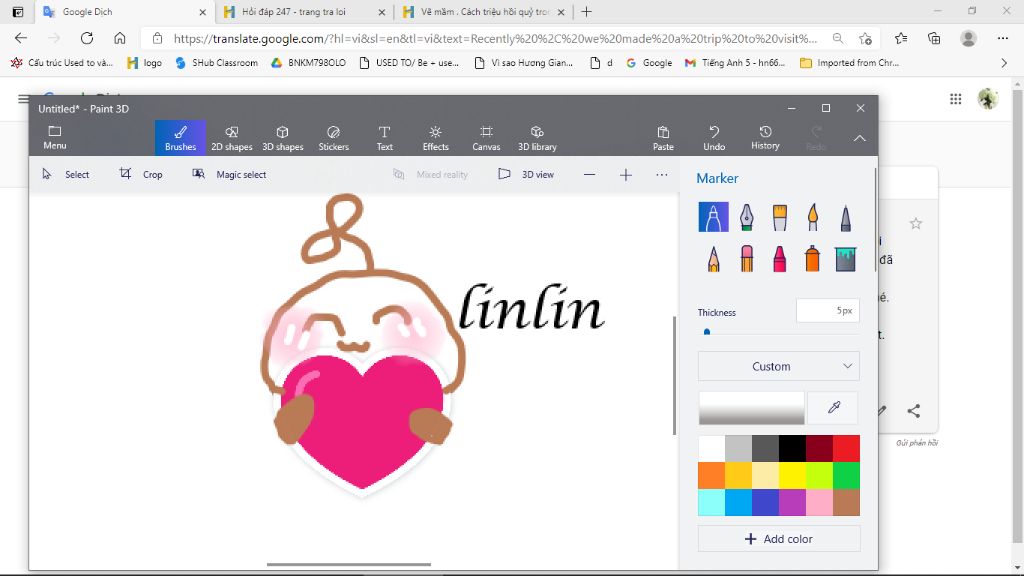This screenshot has height=576, width=1024.
Task: Open browser Collections
Action: click(934, 39)
